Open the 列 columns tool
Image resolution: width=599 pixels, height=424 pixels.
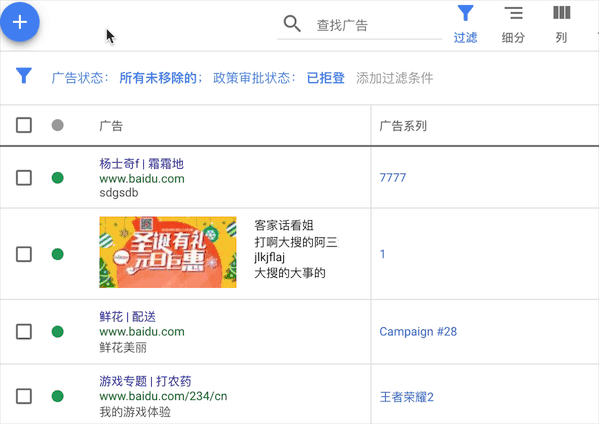click(561, 24)
